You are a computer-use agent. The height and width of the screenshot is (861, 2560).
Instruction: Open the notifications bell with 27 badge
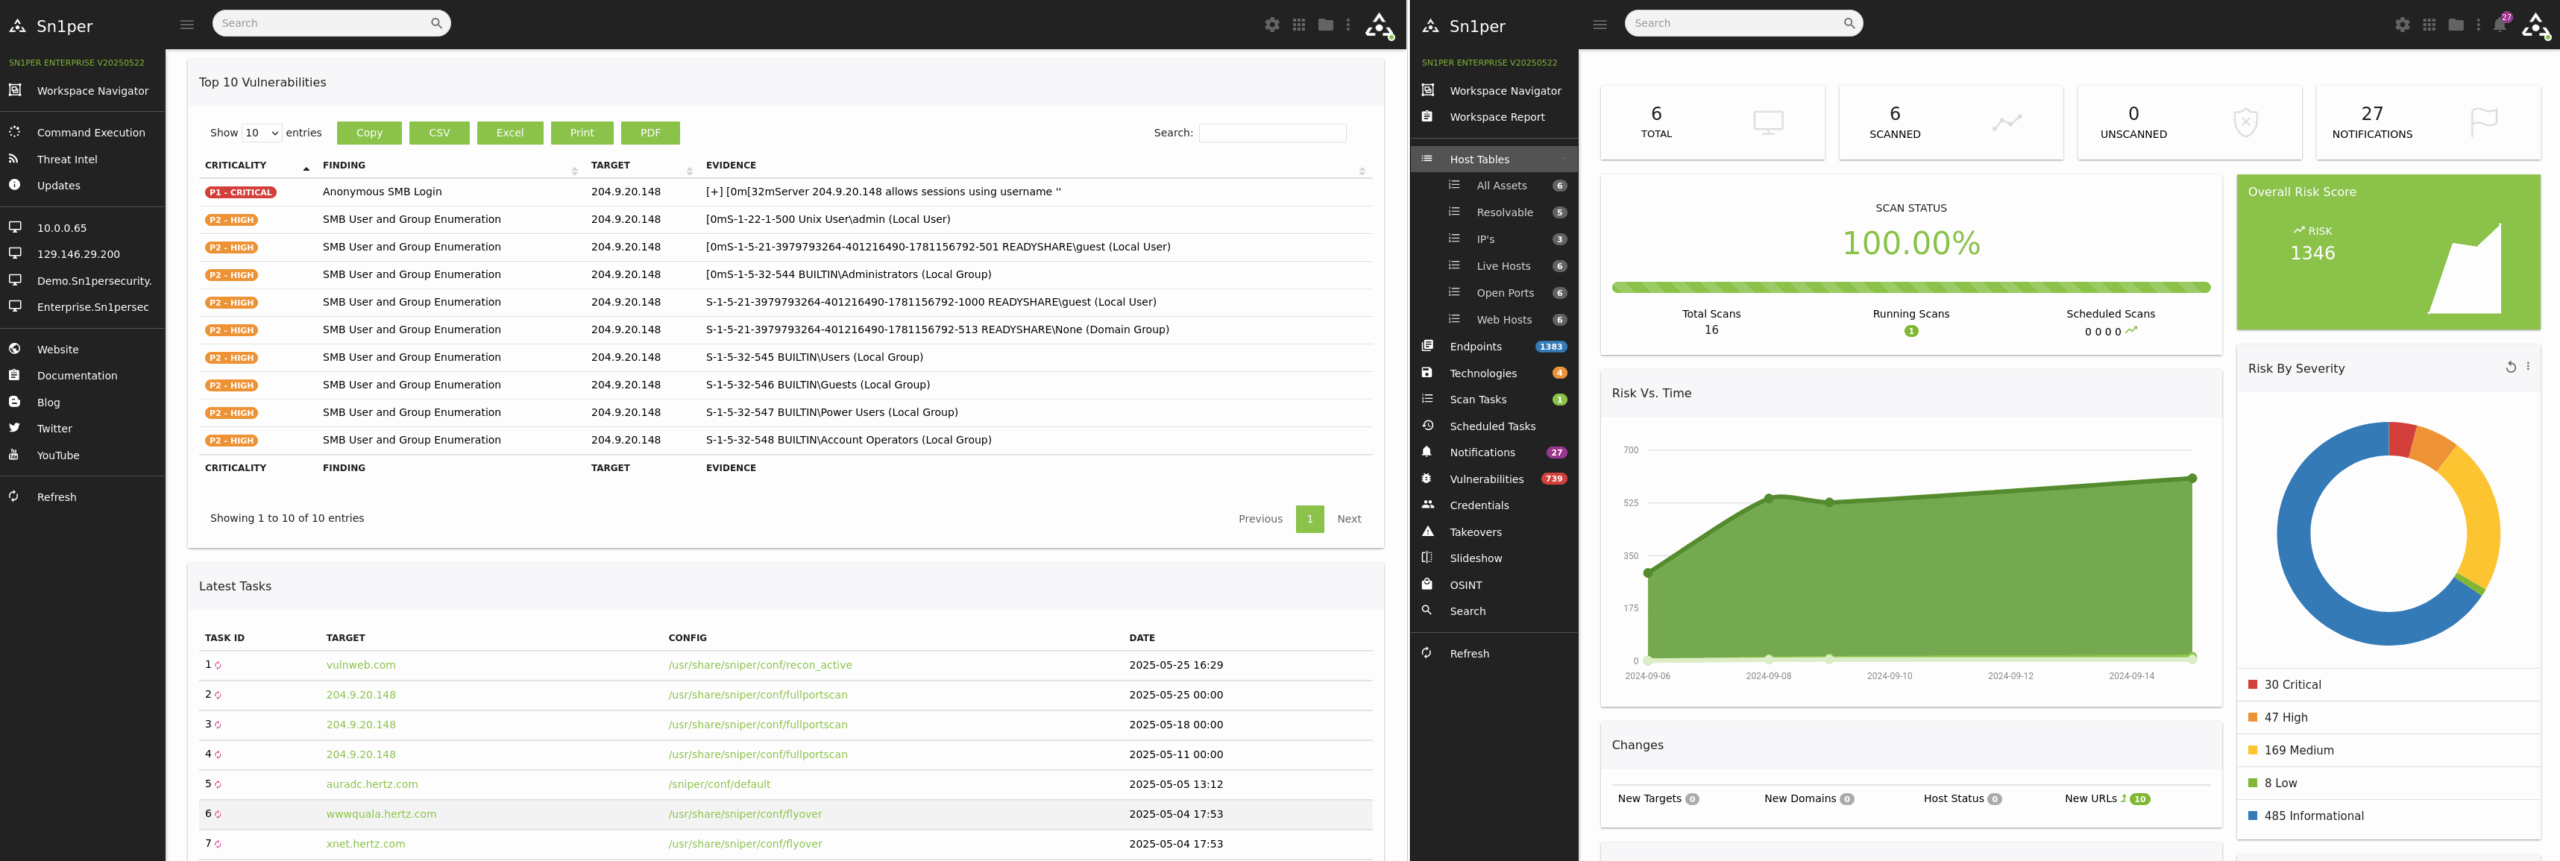[2501, 24]
